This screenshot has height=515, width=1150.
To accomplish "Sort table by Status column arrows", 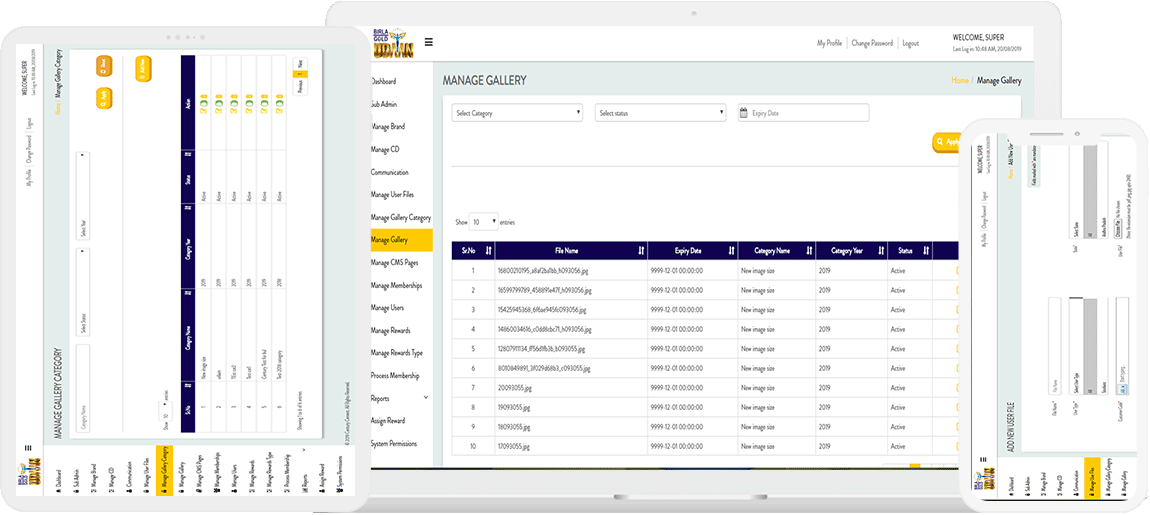I will [x=924, y=251].
